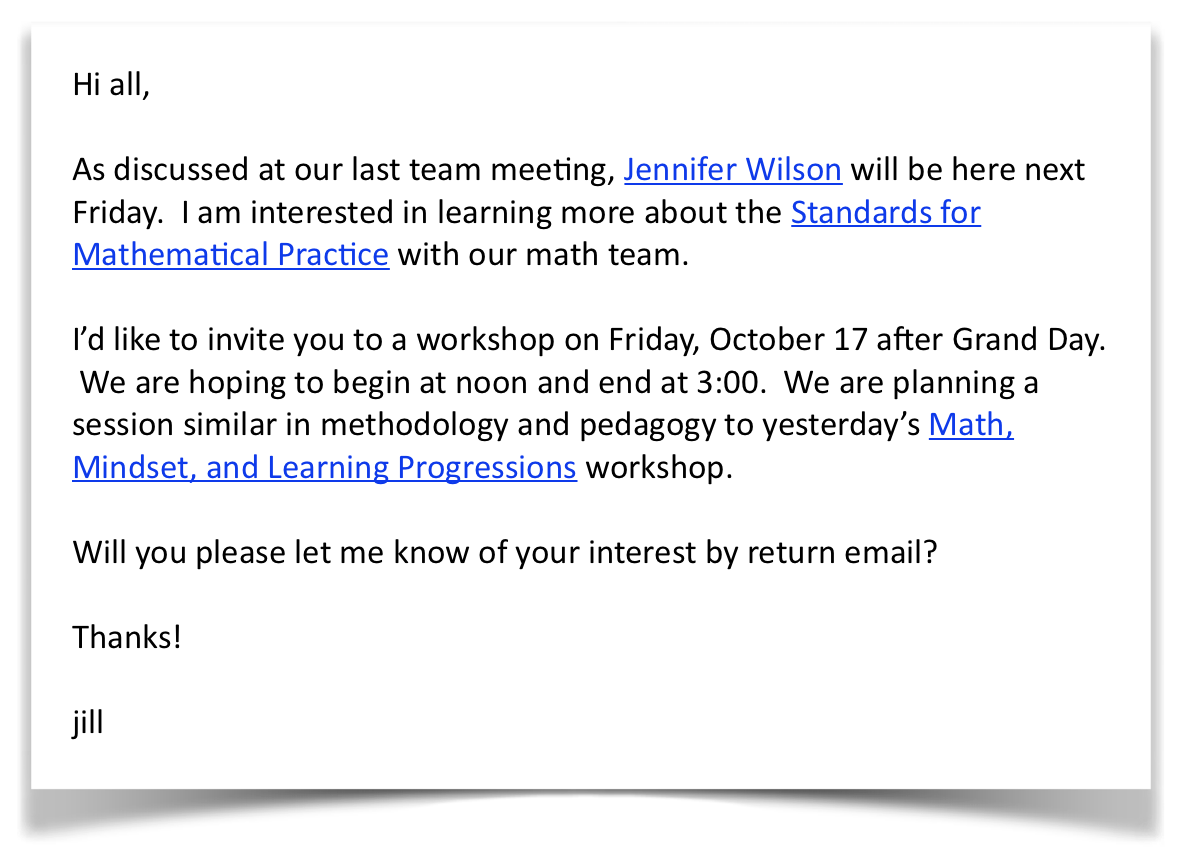Click the "Thanks!" closing line
The height and width of the screenshot is (864, 1188).
click(127, 637)
